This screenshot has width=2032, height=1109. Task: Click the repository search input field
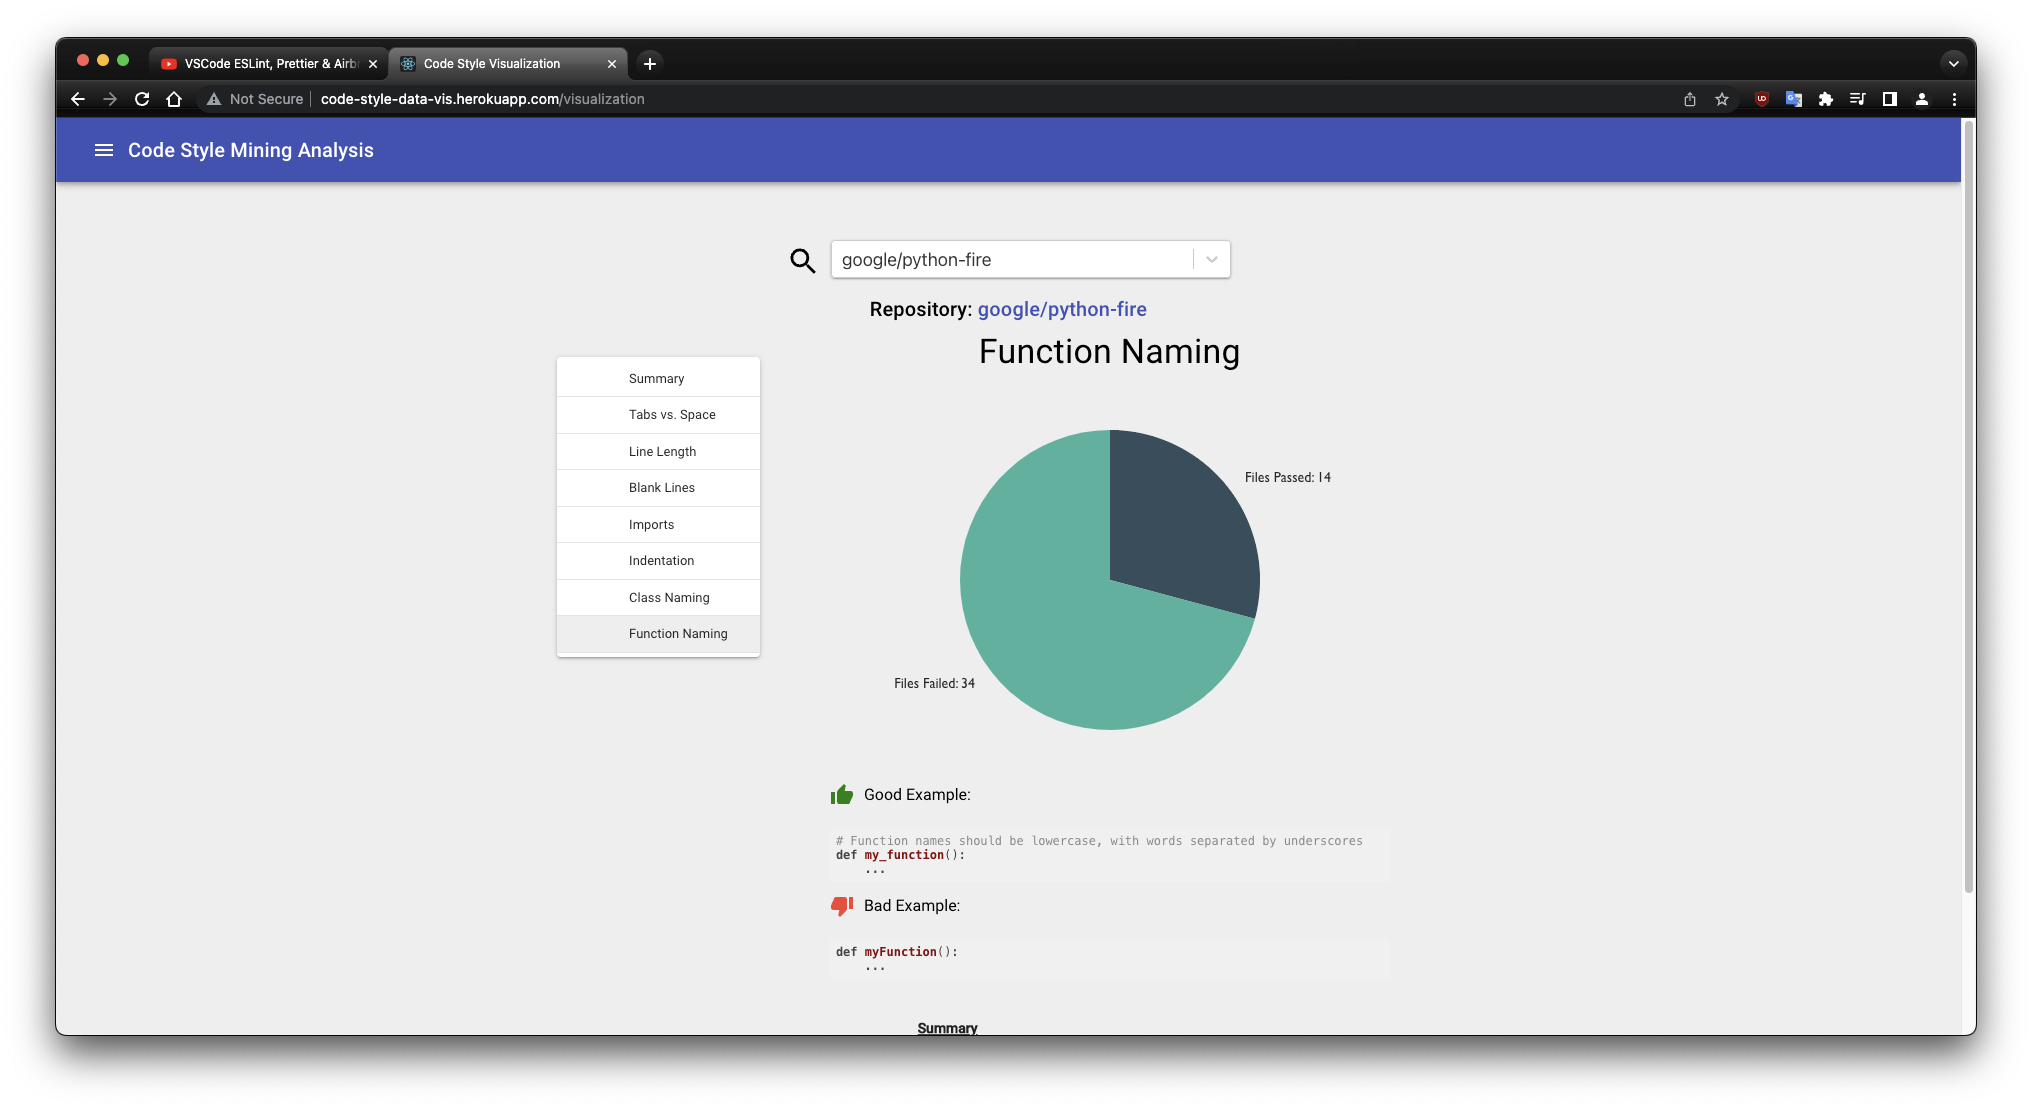(x=1010, y=260)
